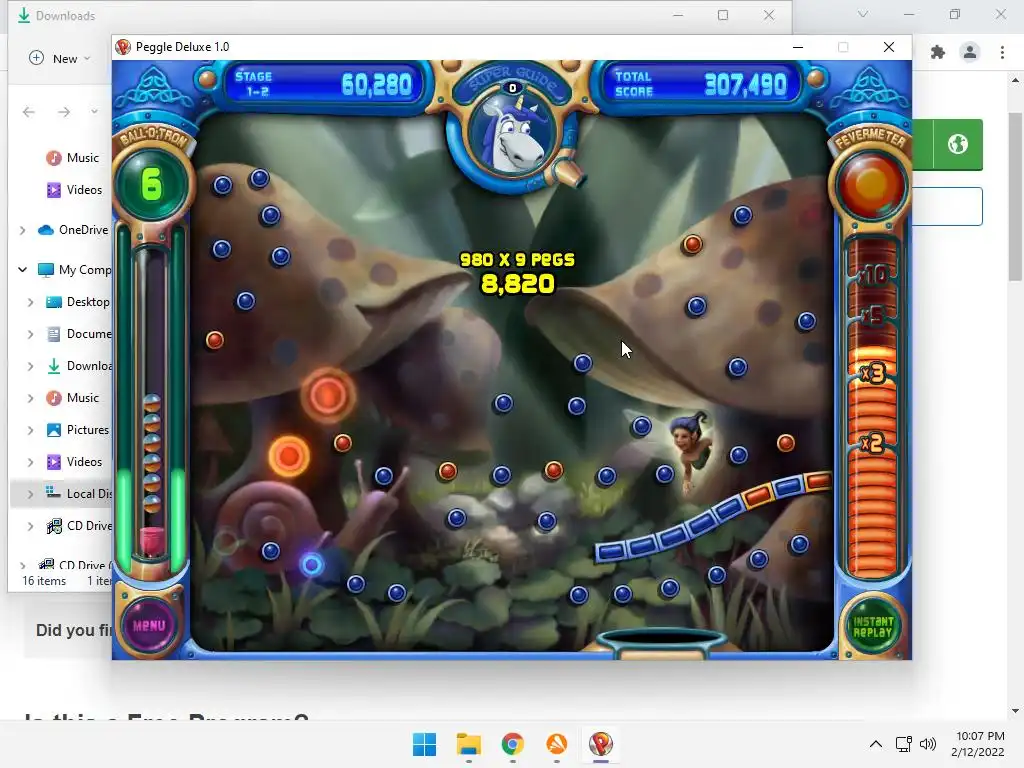Select Music in quick access list
This screenshot has width=1024, height=768.
coord(82,158)
